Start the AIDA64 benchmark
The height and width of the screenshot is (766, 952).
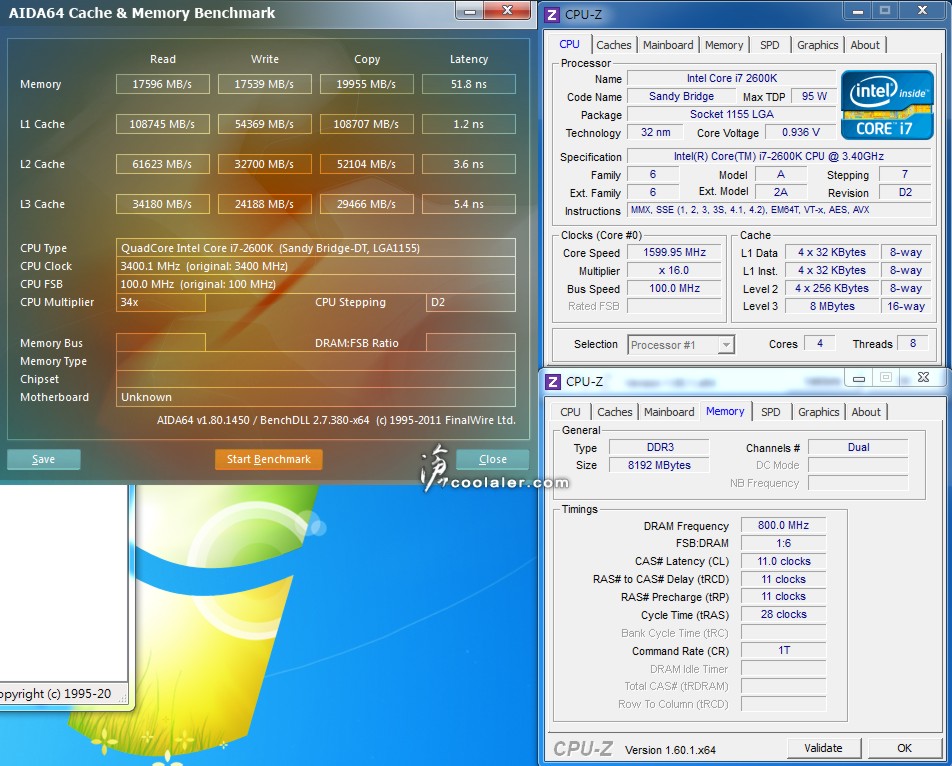click(x=268, y=459)
